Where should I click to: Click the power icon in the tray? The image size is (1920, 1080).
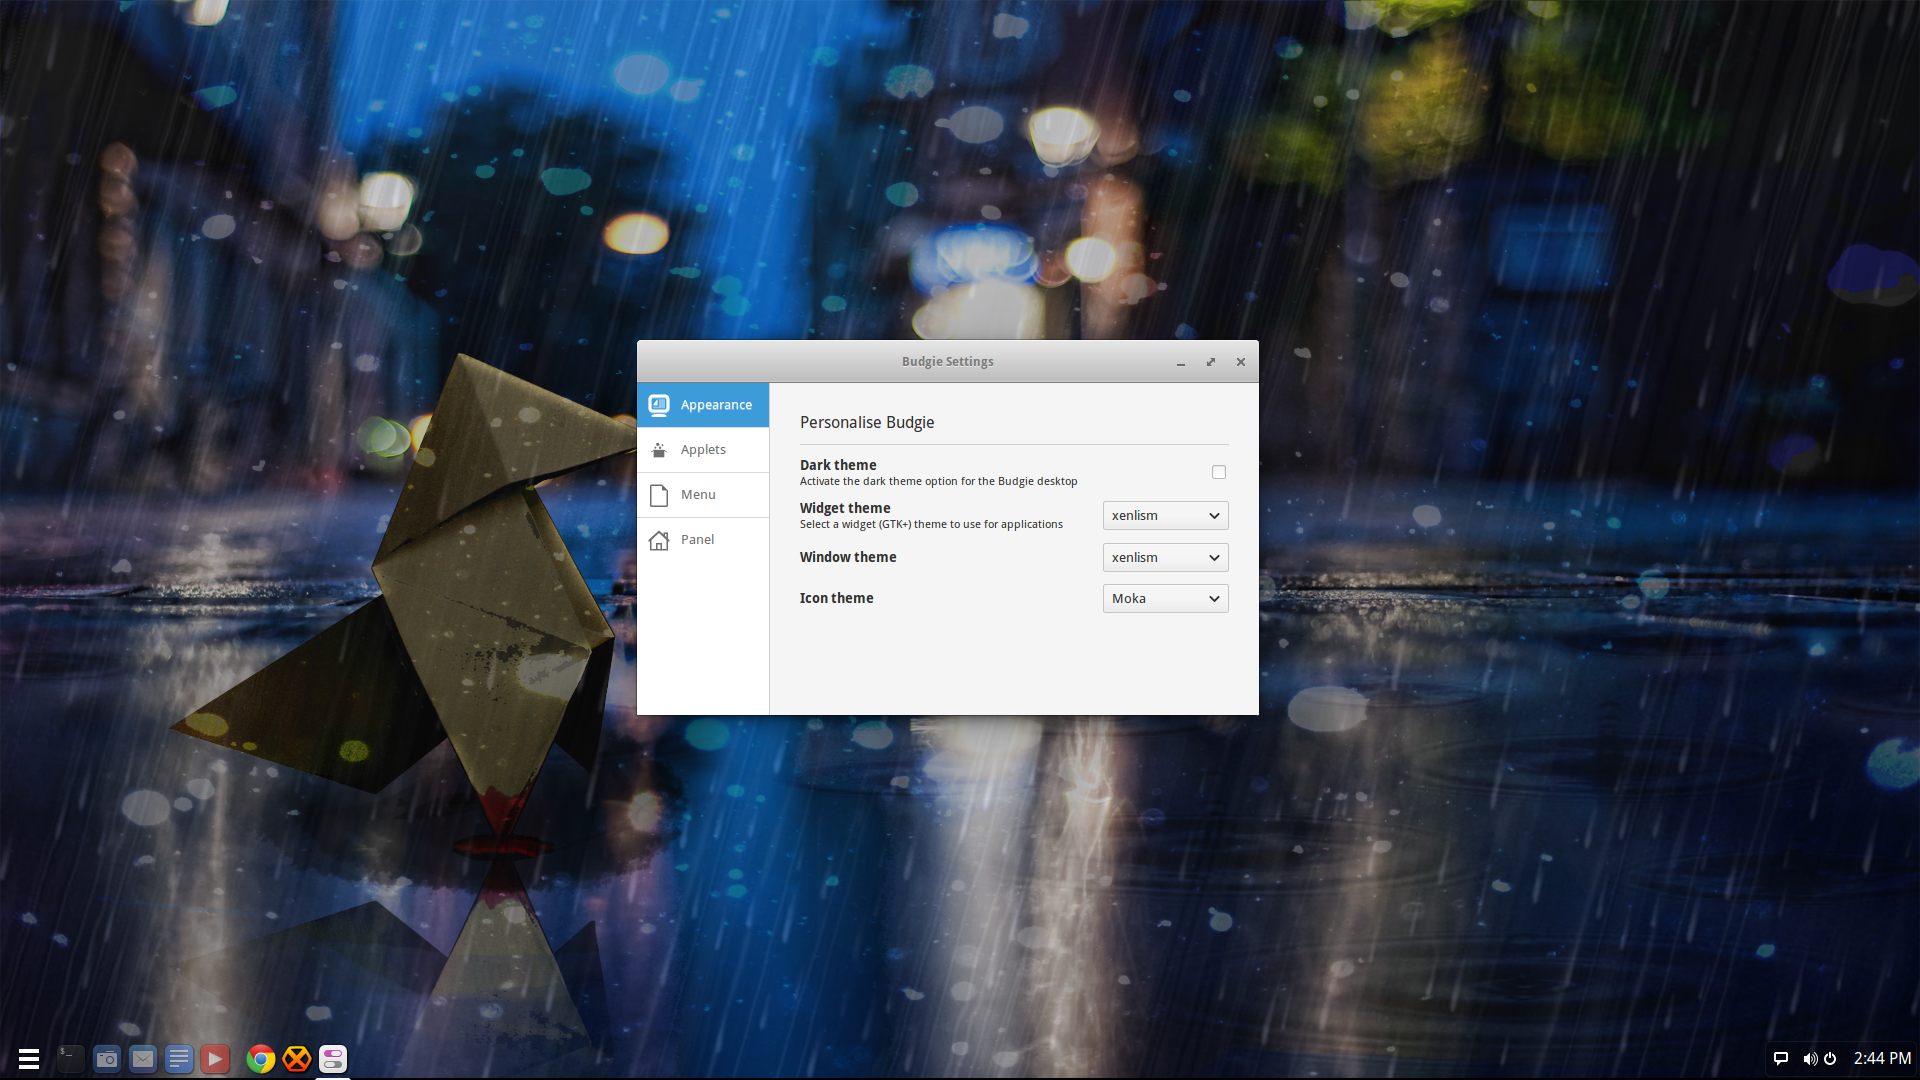pos(1830,1058)
